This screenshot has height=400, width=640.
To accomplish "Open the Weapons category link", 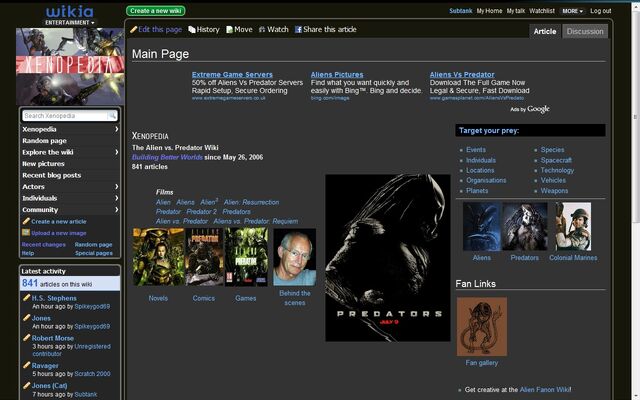I will point(554,191).
